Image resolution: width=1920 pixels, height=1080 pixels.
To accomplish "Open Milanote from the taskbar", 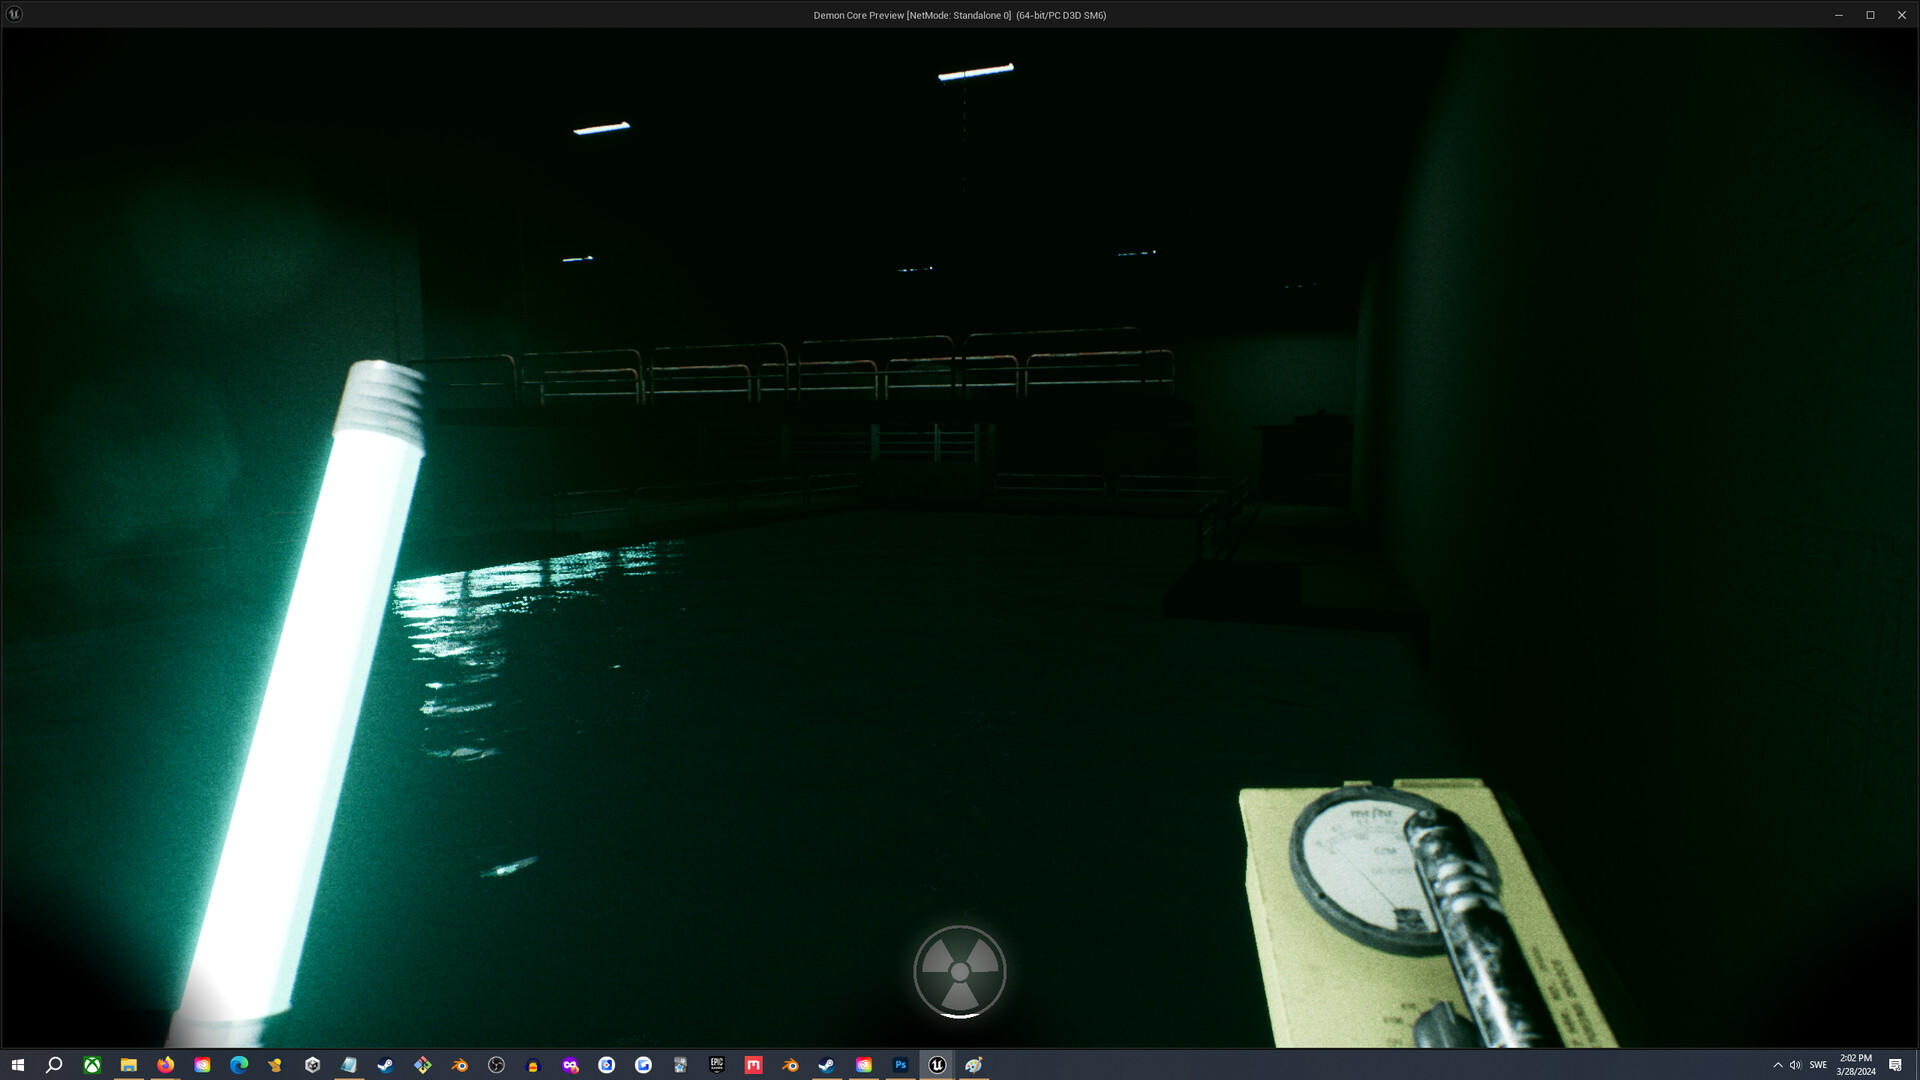I will 754,1065.
